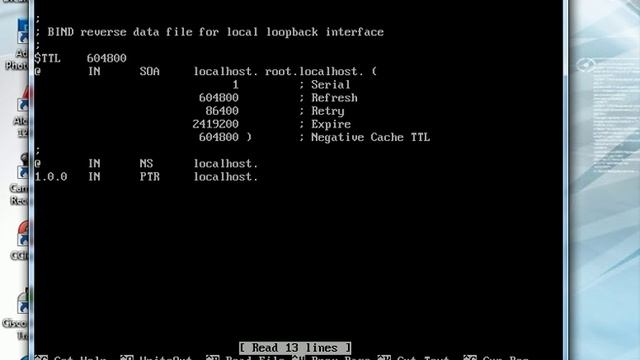The image size is (640, 360).
Task: Click the '@' at the NS line start
Action: point(38,164)
